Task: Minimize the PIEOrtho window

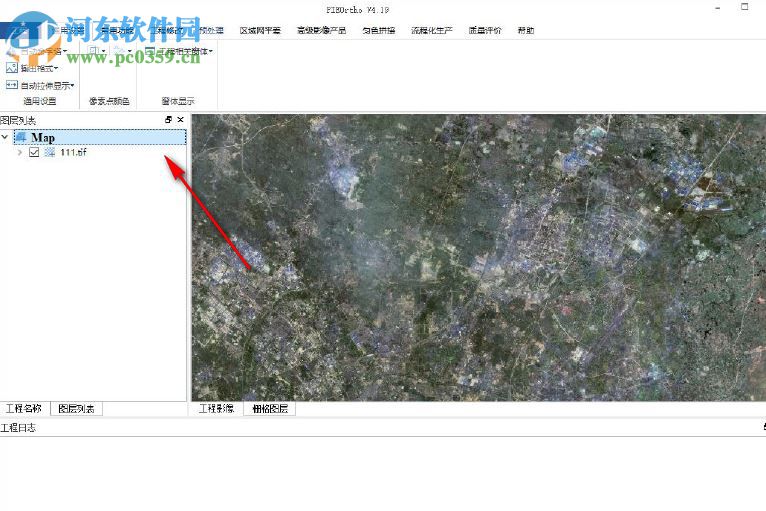Action: pyautogui.click(x=718, y=7)
